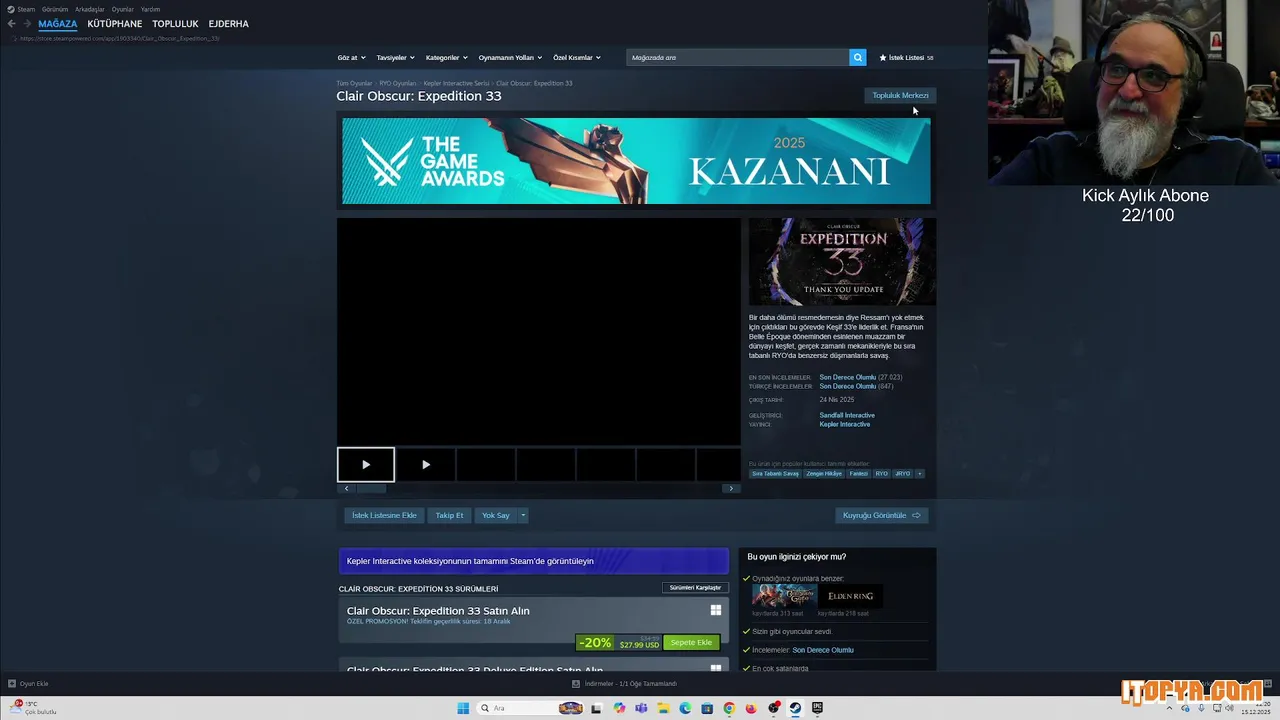Click the Oyun Ekle plus icon
The width and height of the screenshot is (1280, 720).
click(12, 684)
